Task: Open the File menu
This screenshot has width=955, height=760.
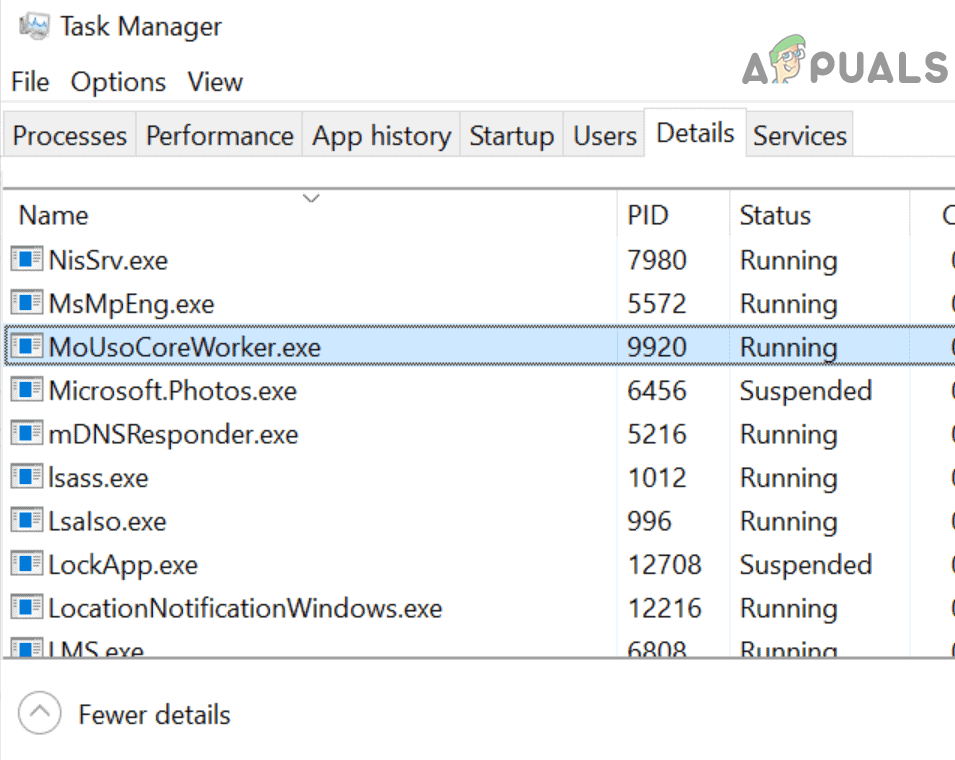Action: point(30,82)
